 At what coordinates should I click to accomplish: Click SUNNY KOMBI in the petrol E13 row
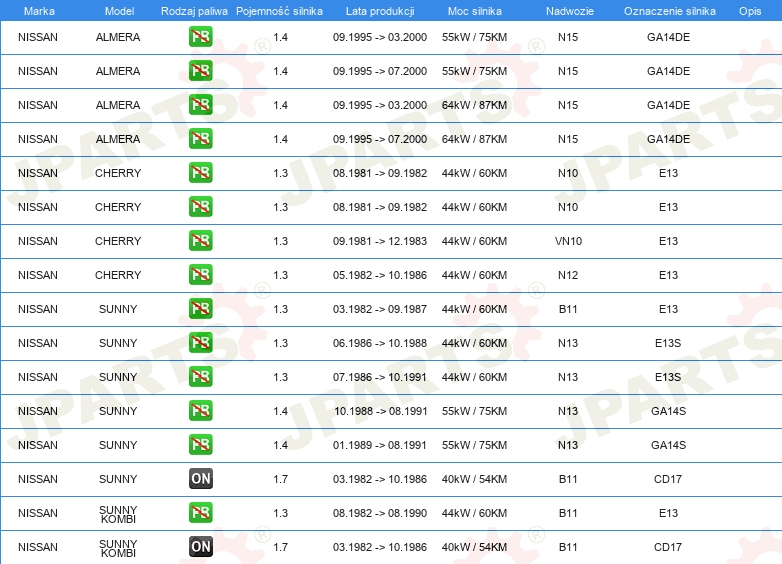(x=118, y=514)
